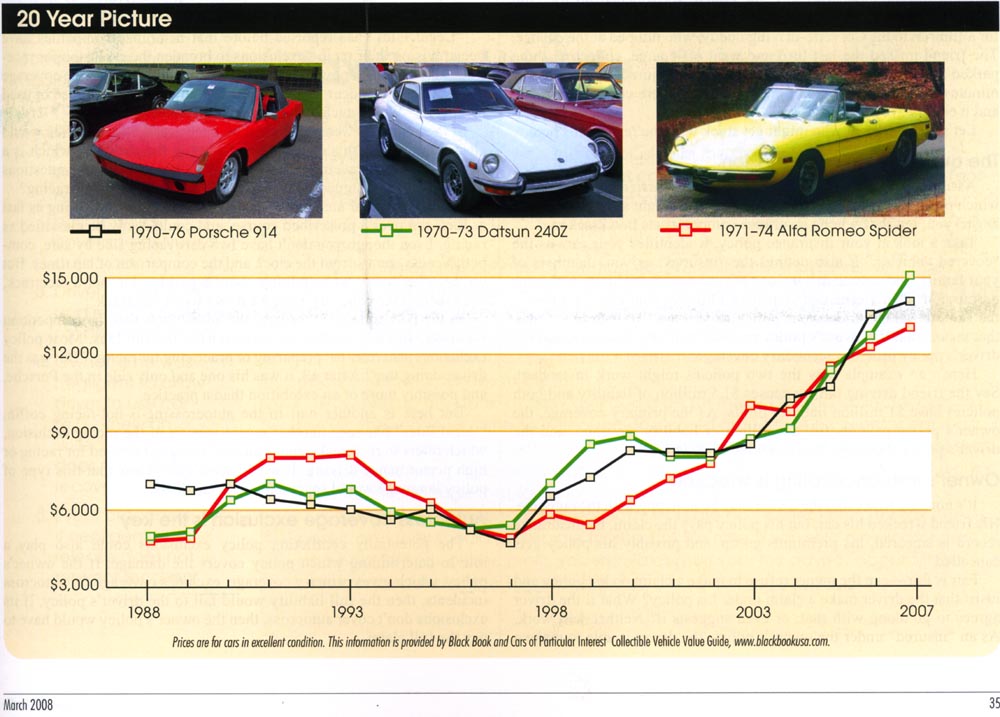Image resolution: width=1000 pixels, height=717 pixels.
Task: Click the "20 Year Picture" heading
Action: [x=94, y=18]
